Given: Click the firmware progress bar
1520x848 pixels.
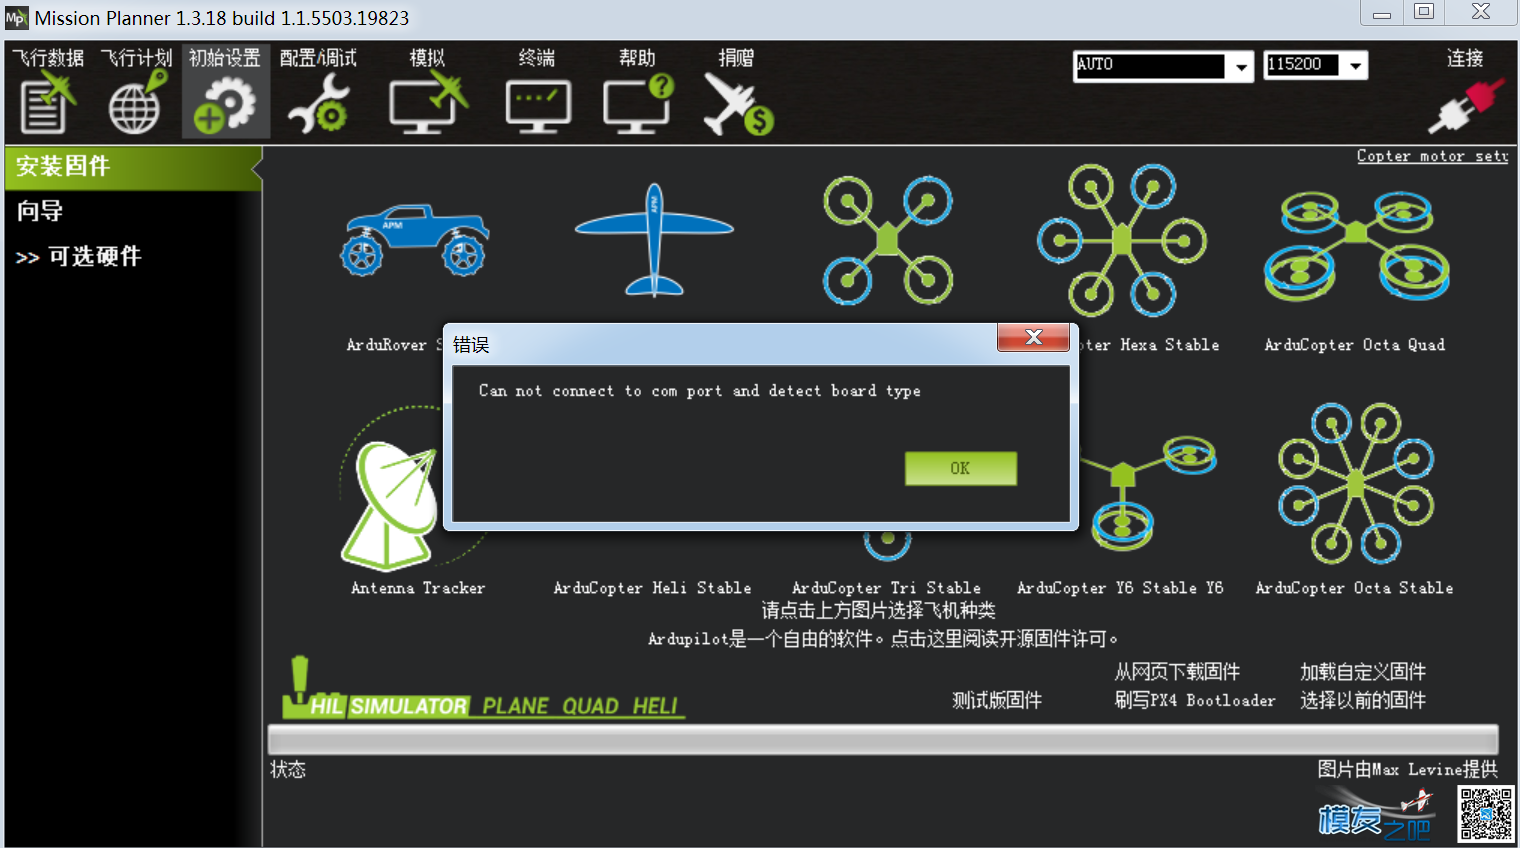Looking at the screenshot, I should 883,740.
